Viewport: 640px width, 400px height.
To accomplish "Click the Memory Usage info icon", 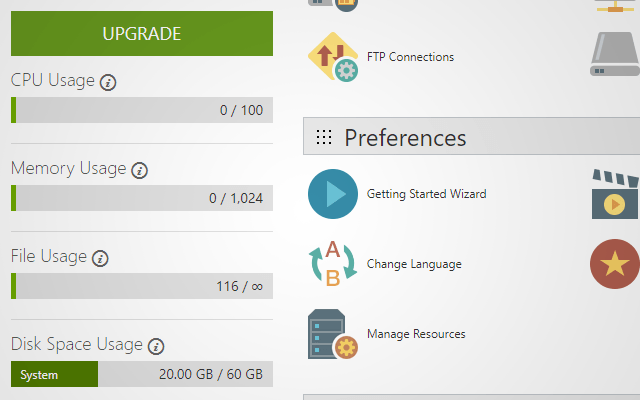I will point(140,170).
